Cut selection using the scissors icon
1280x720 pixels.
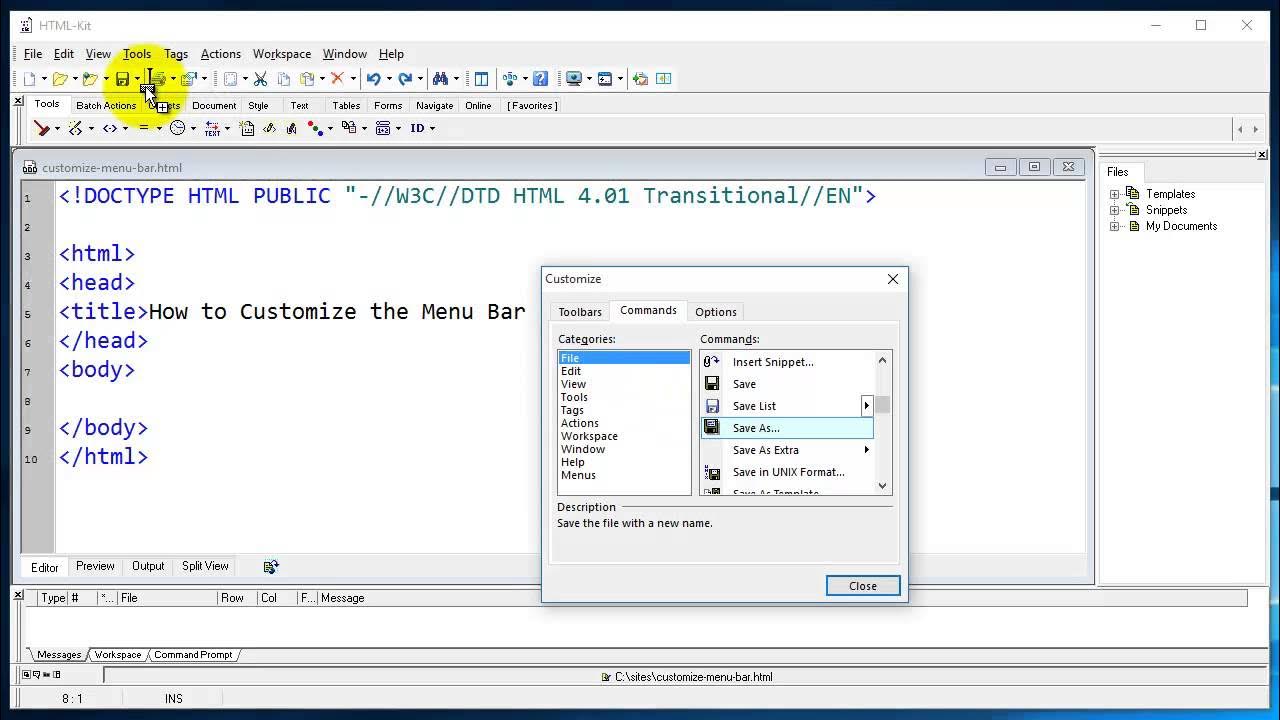[260, 78]
